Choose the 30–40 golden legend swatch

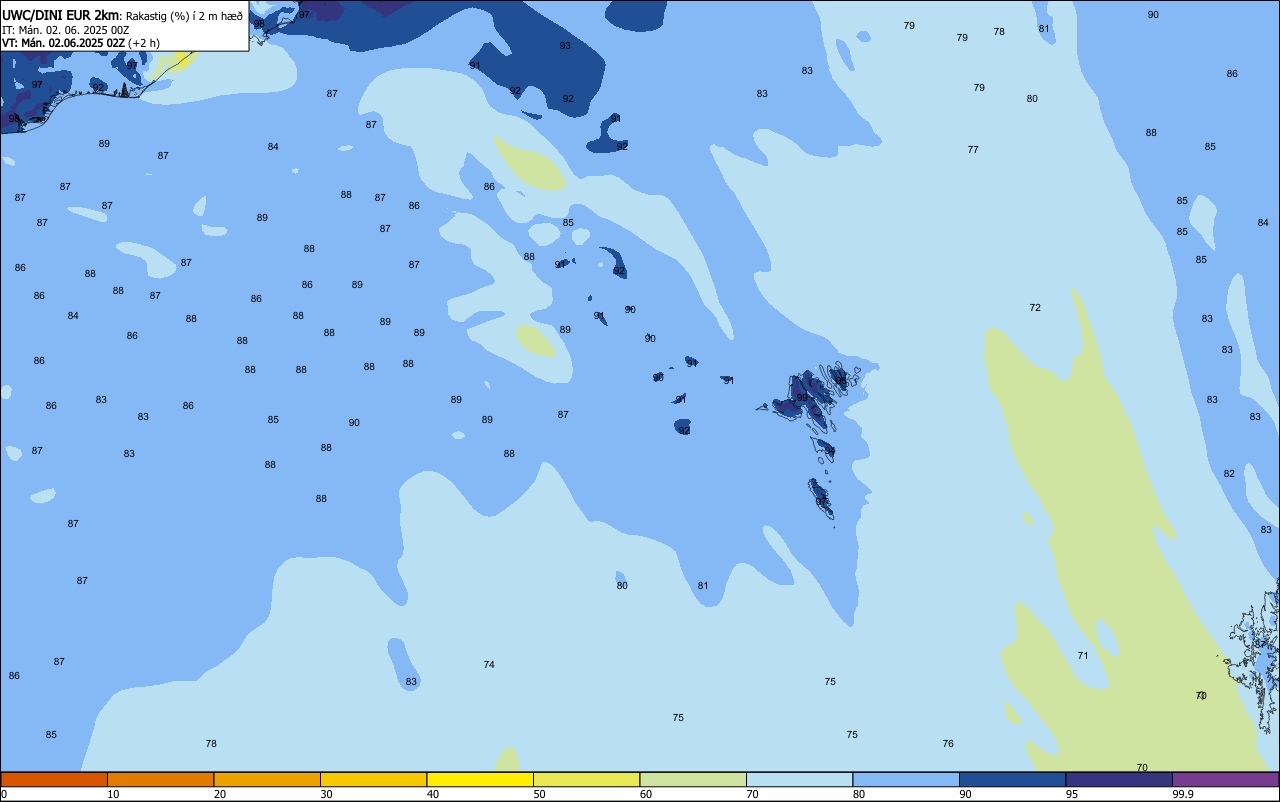(373, 779)
